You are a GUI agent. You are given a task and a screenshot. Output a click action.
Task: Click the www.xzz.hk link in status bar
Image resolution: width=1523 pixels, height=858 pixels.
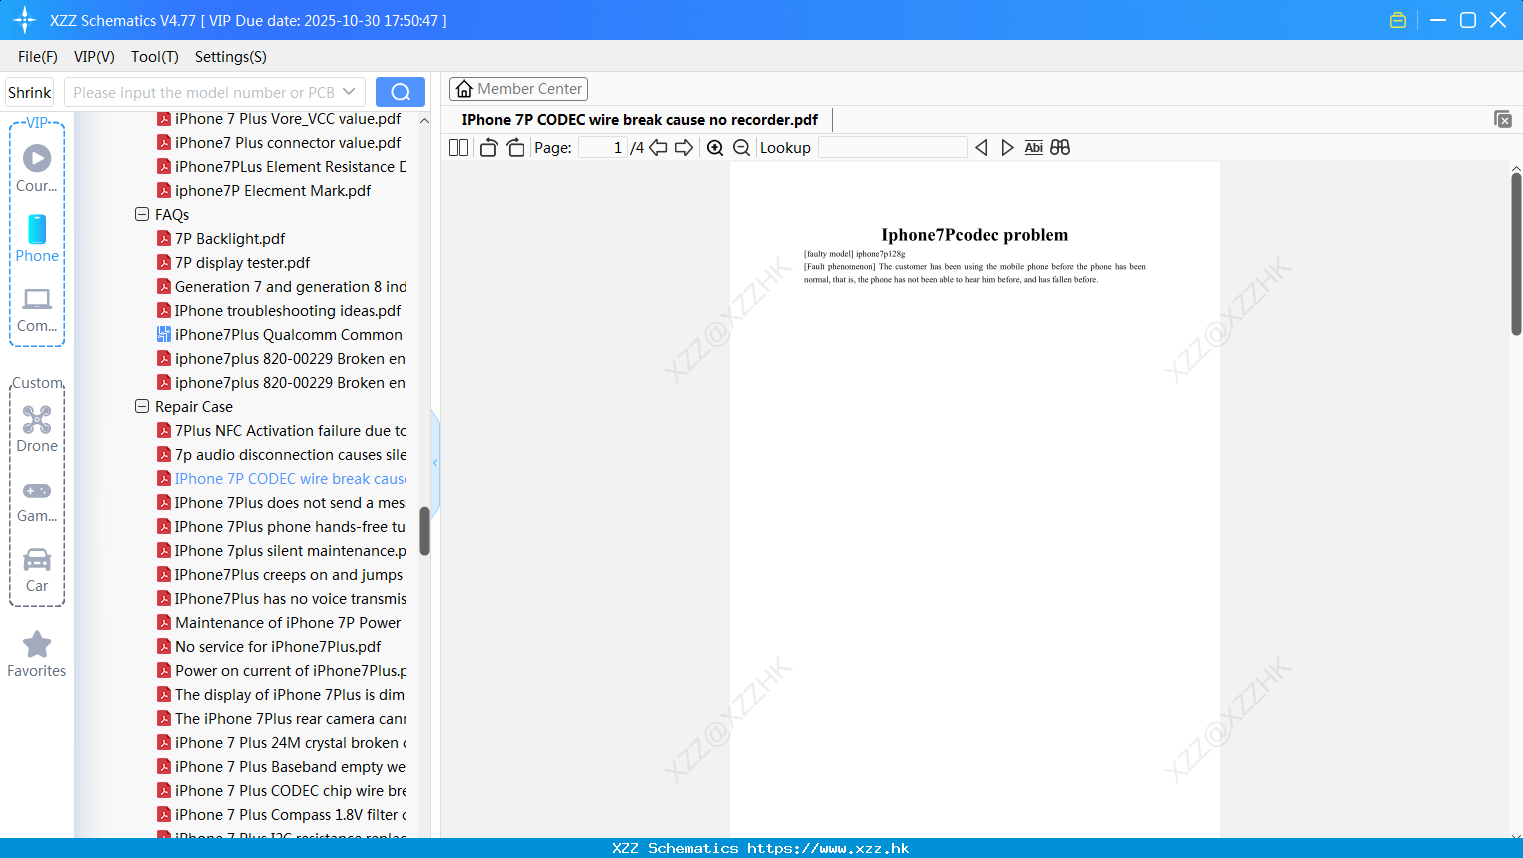click(828, 848)
